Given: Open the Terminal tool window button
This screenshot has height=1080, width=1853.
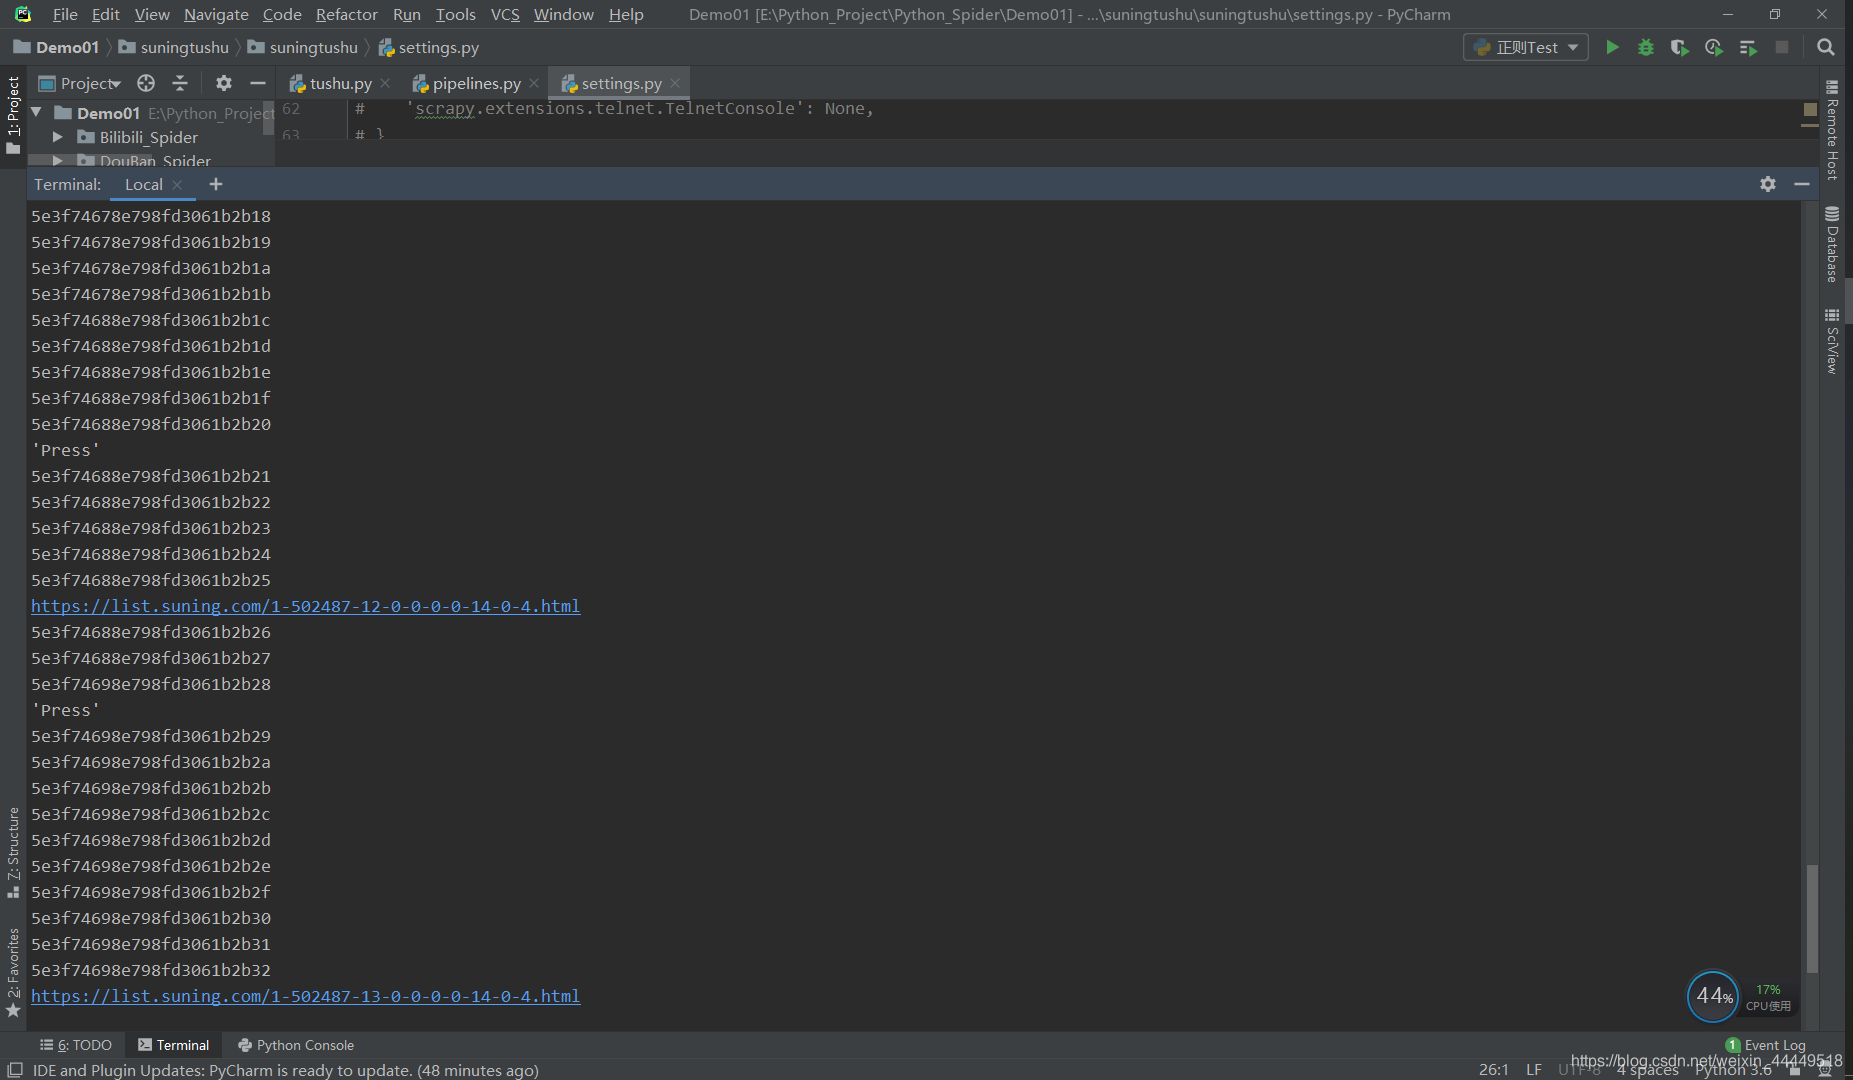Looking at the screenshot, I should click(x=173, y=1045).
